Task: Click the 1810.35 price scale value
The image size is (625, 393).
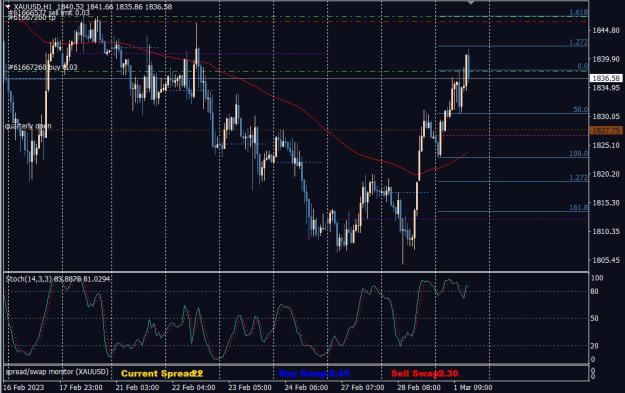Action: tap(606, 231)
